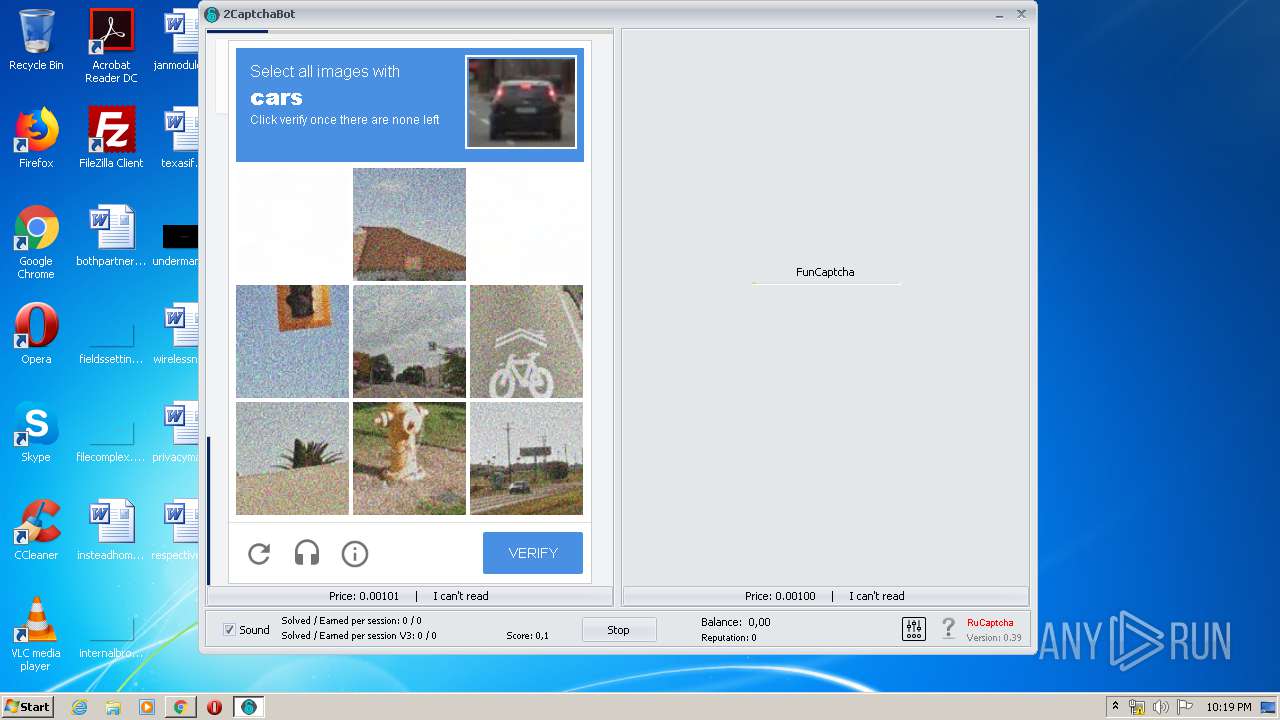Click the 'Balance: 0,00' text
Viewport: 1280px width, 720px height.
736,622
